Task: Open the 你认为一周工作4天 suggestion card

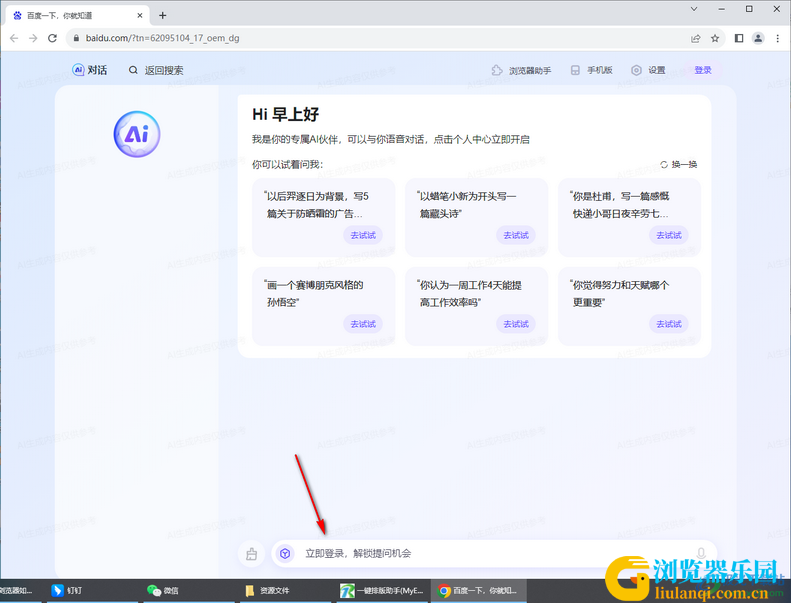Action: click(x=476, y=306)
